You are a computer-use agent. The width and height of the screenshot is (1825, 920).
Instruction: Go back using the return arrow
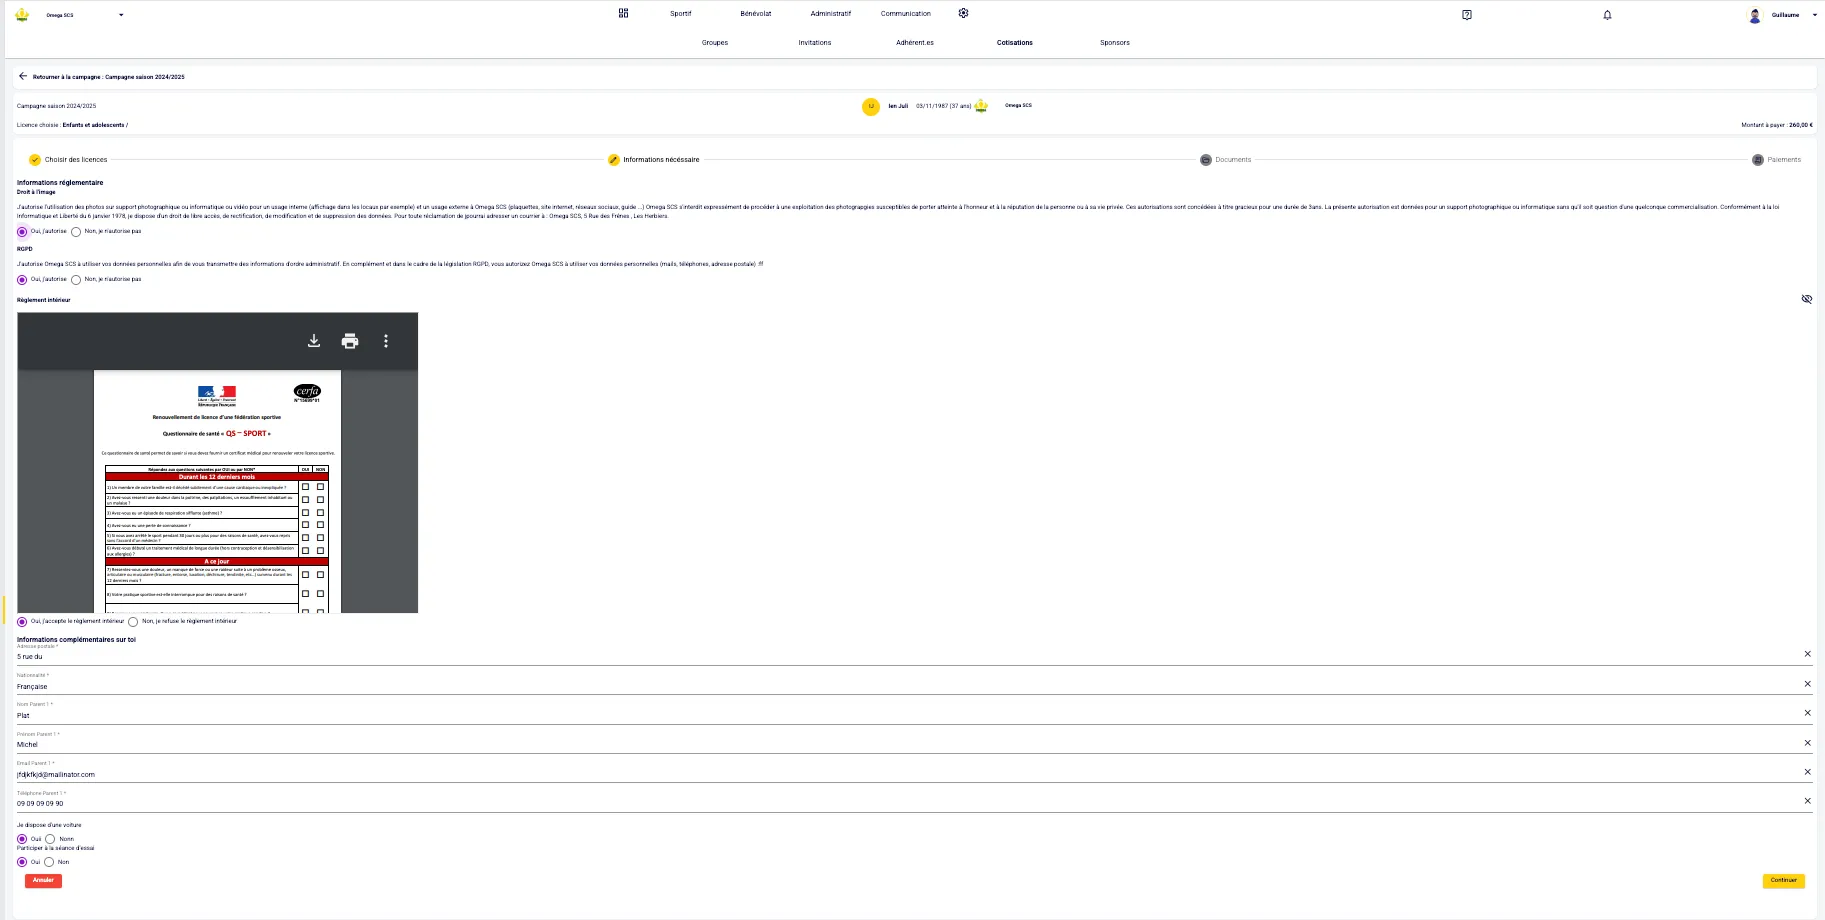pyautogui.click(x=23, y=76)
